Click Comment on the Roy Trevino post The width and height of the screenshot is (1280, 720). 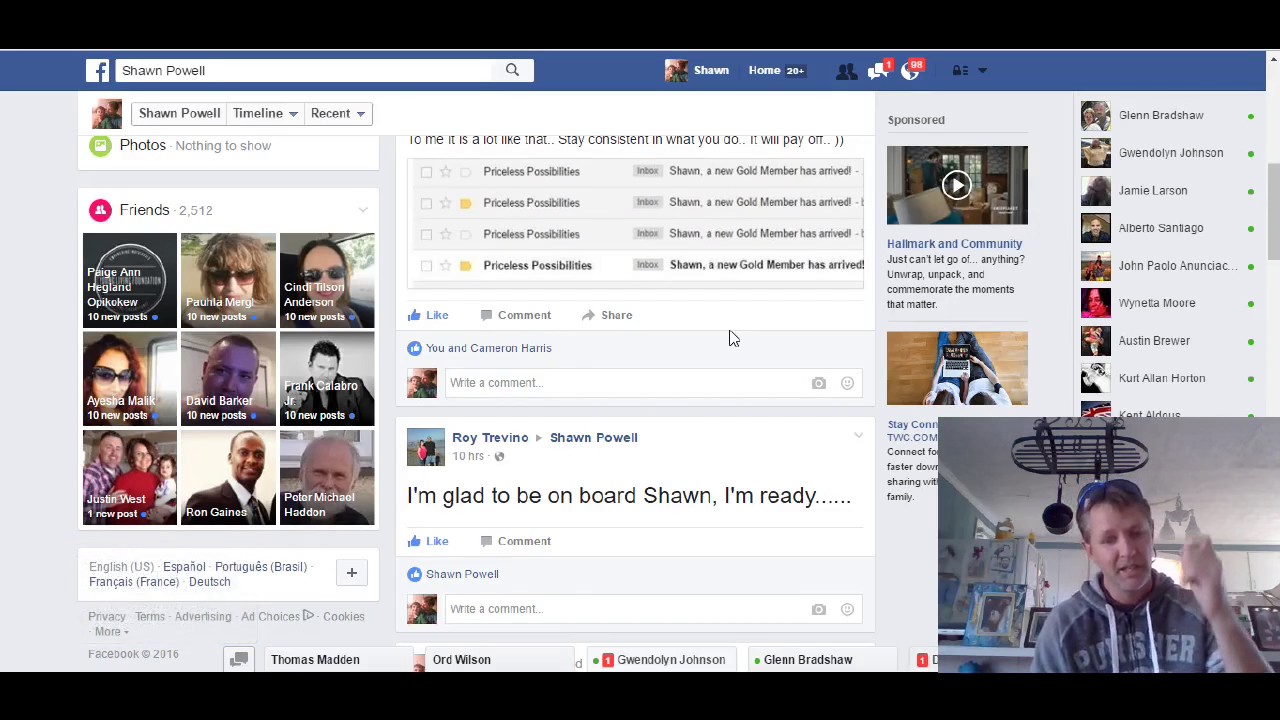pyautogui.click(x=515, y=541)
